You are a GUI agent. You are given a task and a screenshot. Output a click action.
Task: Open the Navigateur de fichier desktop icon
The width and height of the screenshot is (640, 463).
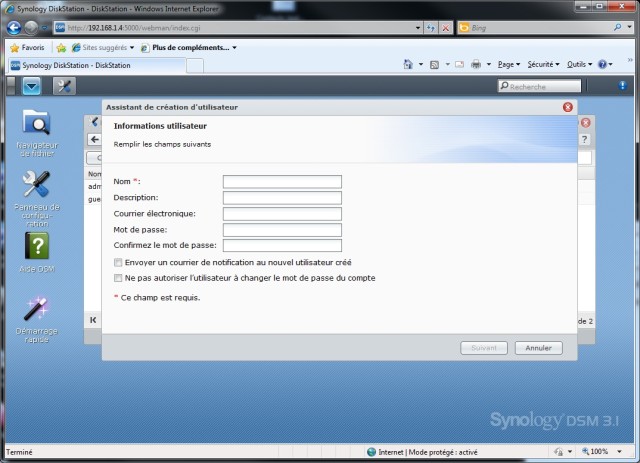click(x=37, y=124)
